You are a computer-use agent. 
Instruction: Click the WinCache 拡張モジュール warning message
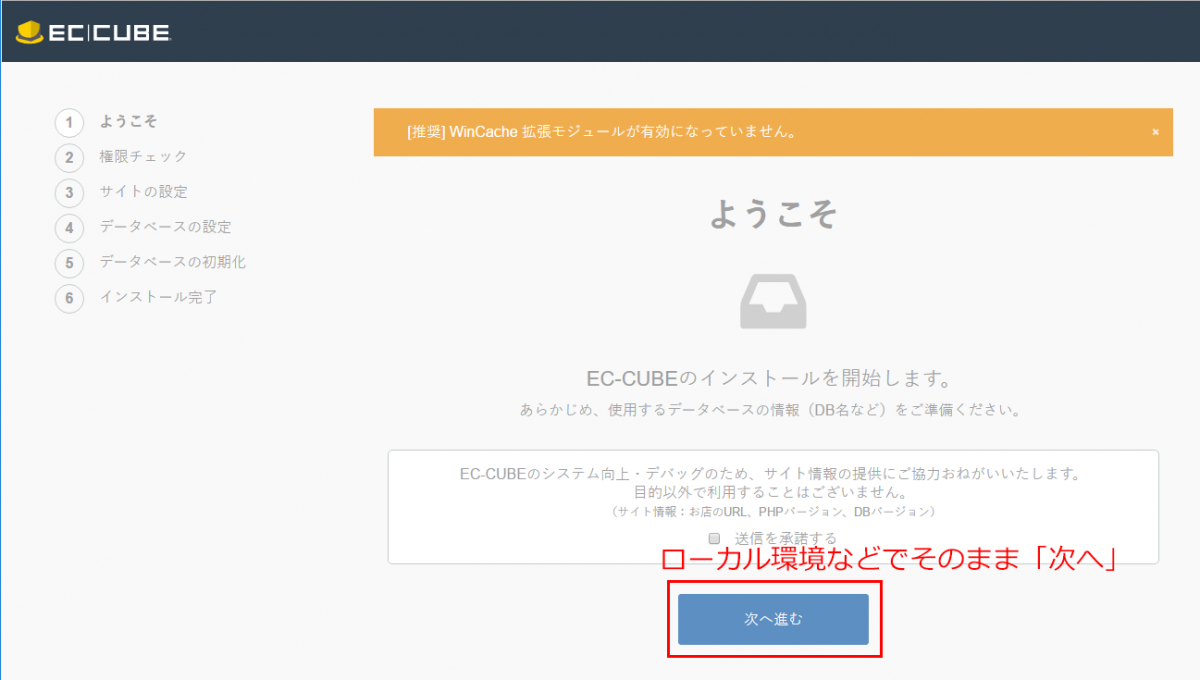click(x=601, y=132)
